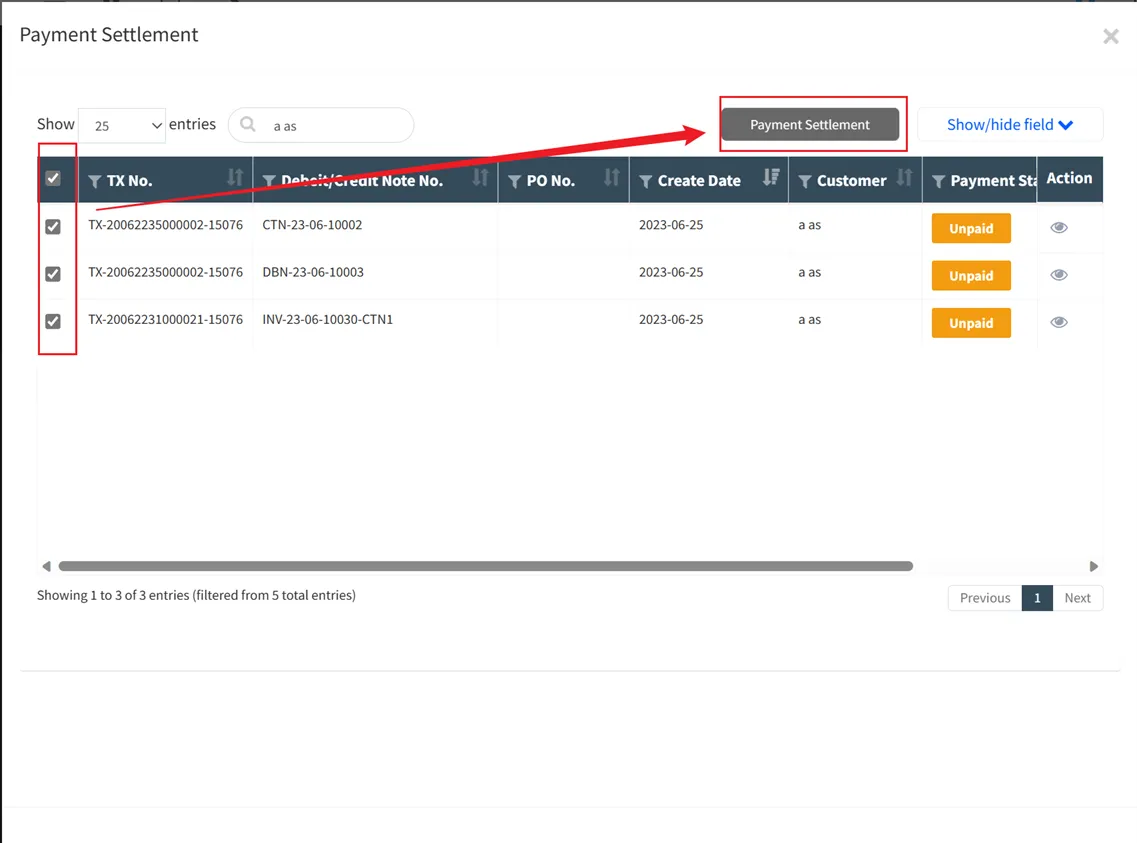View details eye icon for CTN-23-06-10002
Viewport: 1137px width, 843px height.
1059,228
